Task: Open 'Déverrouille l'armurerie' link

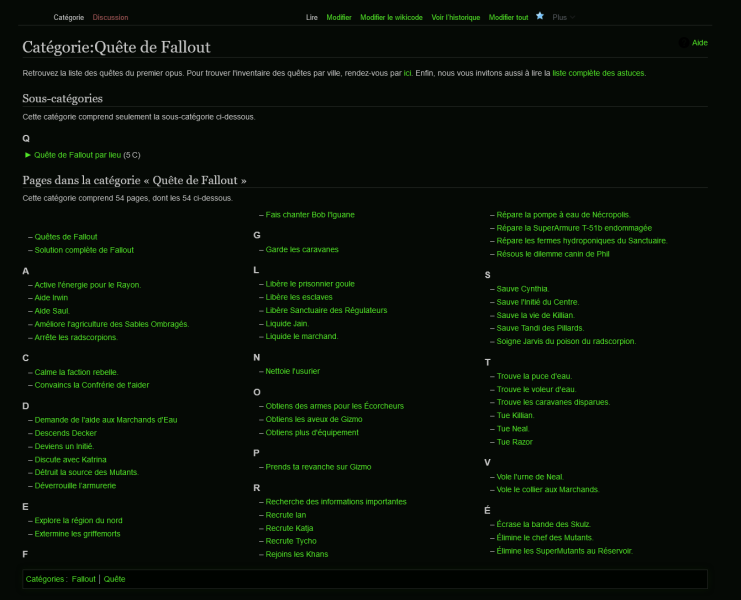Action: tap(75, 486)
